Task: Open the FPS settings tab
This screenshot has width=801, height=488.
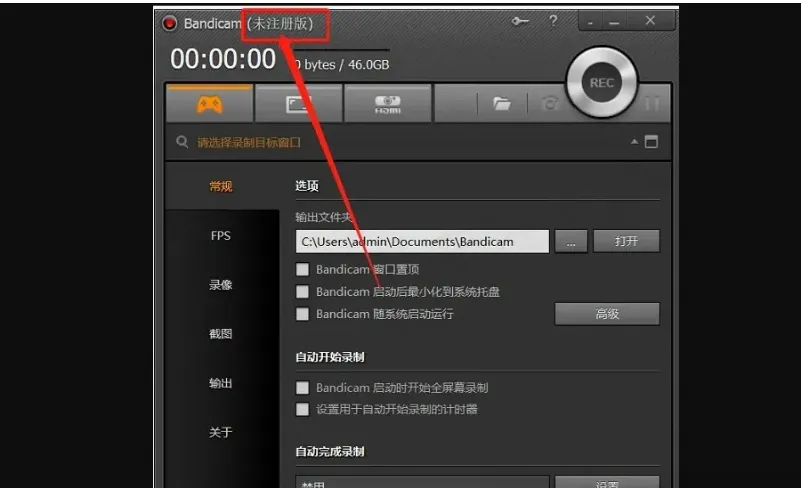Action: [x=221, y=236]
